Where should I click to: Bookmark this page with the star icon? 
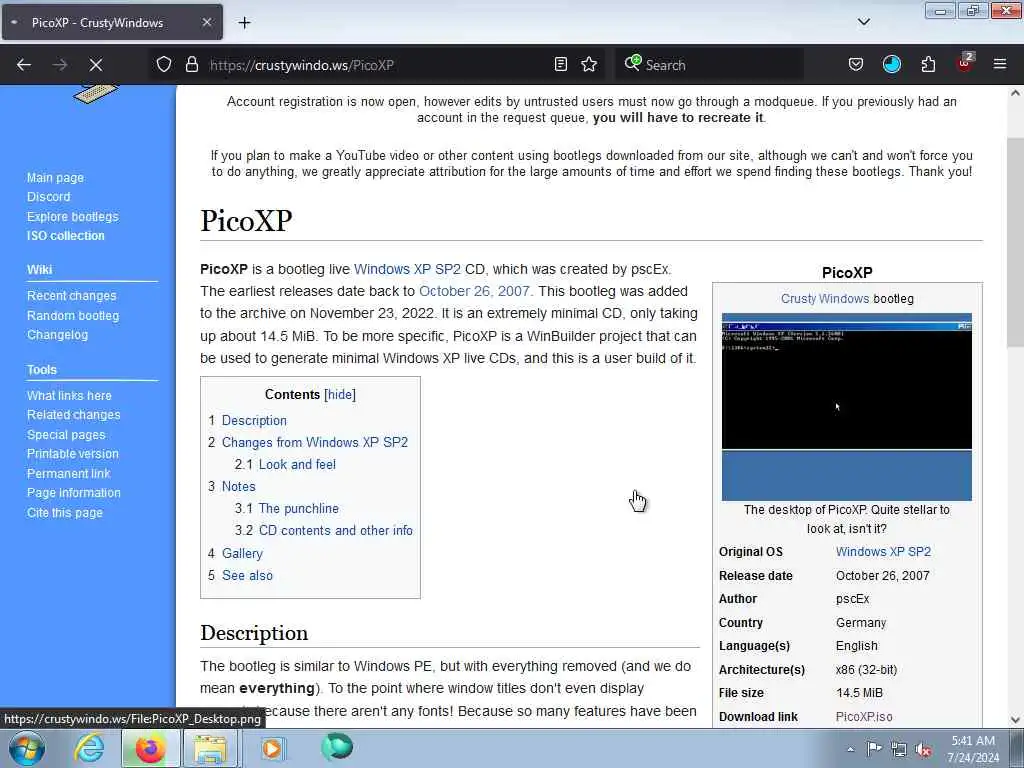(x=589, y=65)
